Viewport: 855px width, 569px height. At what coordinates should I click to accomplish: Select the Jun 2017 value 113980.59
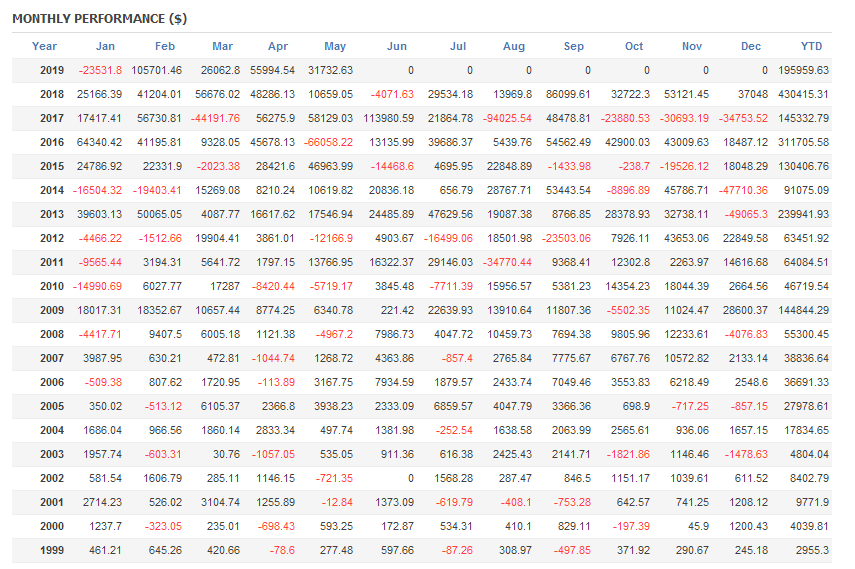(x=387, y=118)
